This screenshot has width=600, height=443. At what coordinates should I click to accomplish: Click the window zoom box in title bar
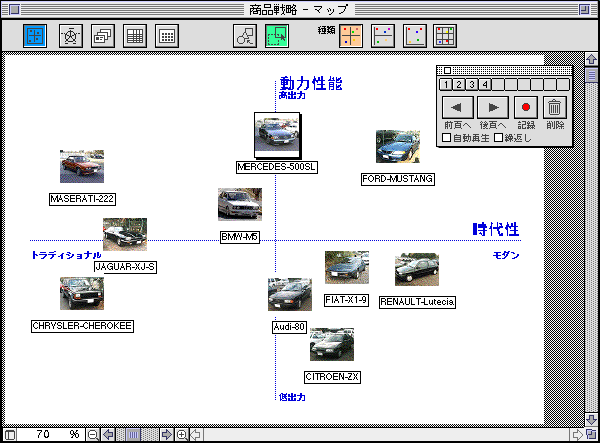coord(584,9)
